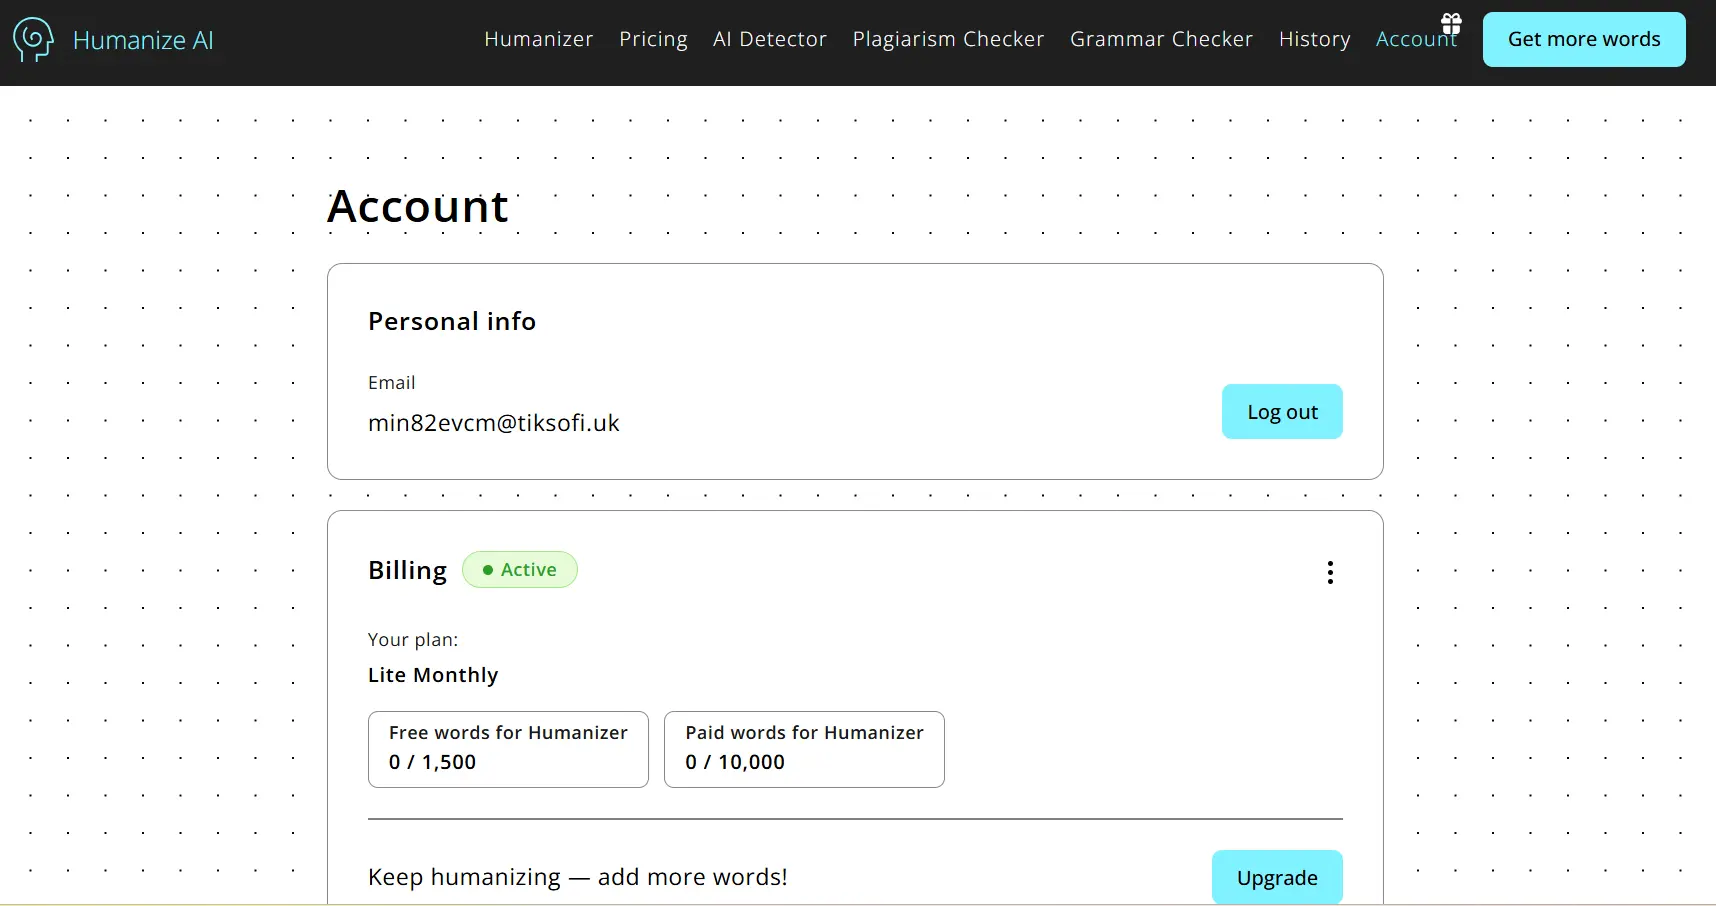Click the Account page title
Image resolution: width=1716 pixels, height=906 pixels.
418,206
